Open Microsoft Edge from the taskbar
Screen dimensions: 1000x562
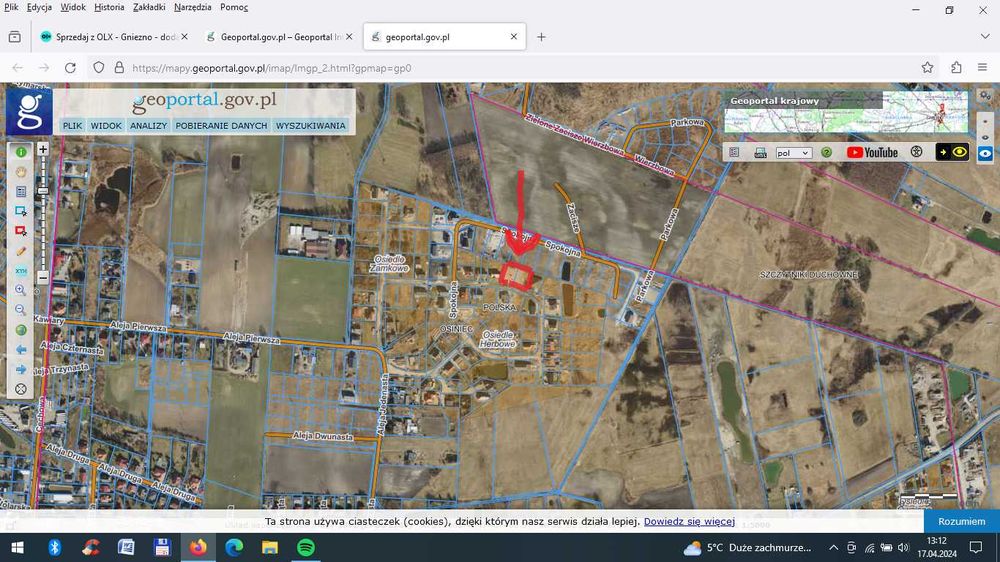click(x=234, y=547)
